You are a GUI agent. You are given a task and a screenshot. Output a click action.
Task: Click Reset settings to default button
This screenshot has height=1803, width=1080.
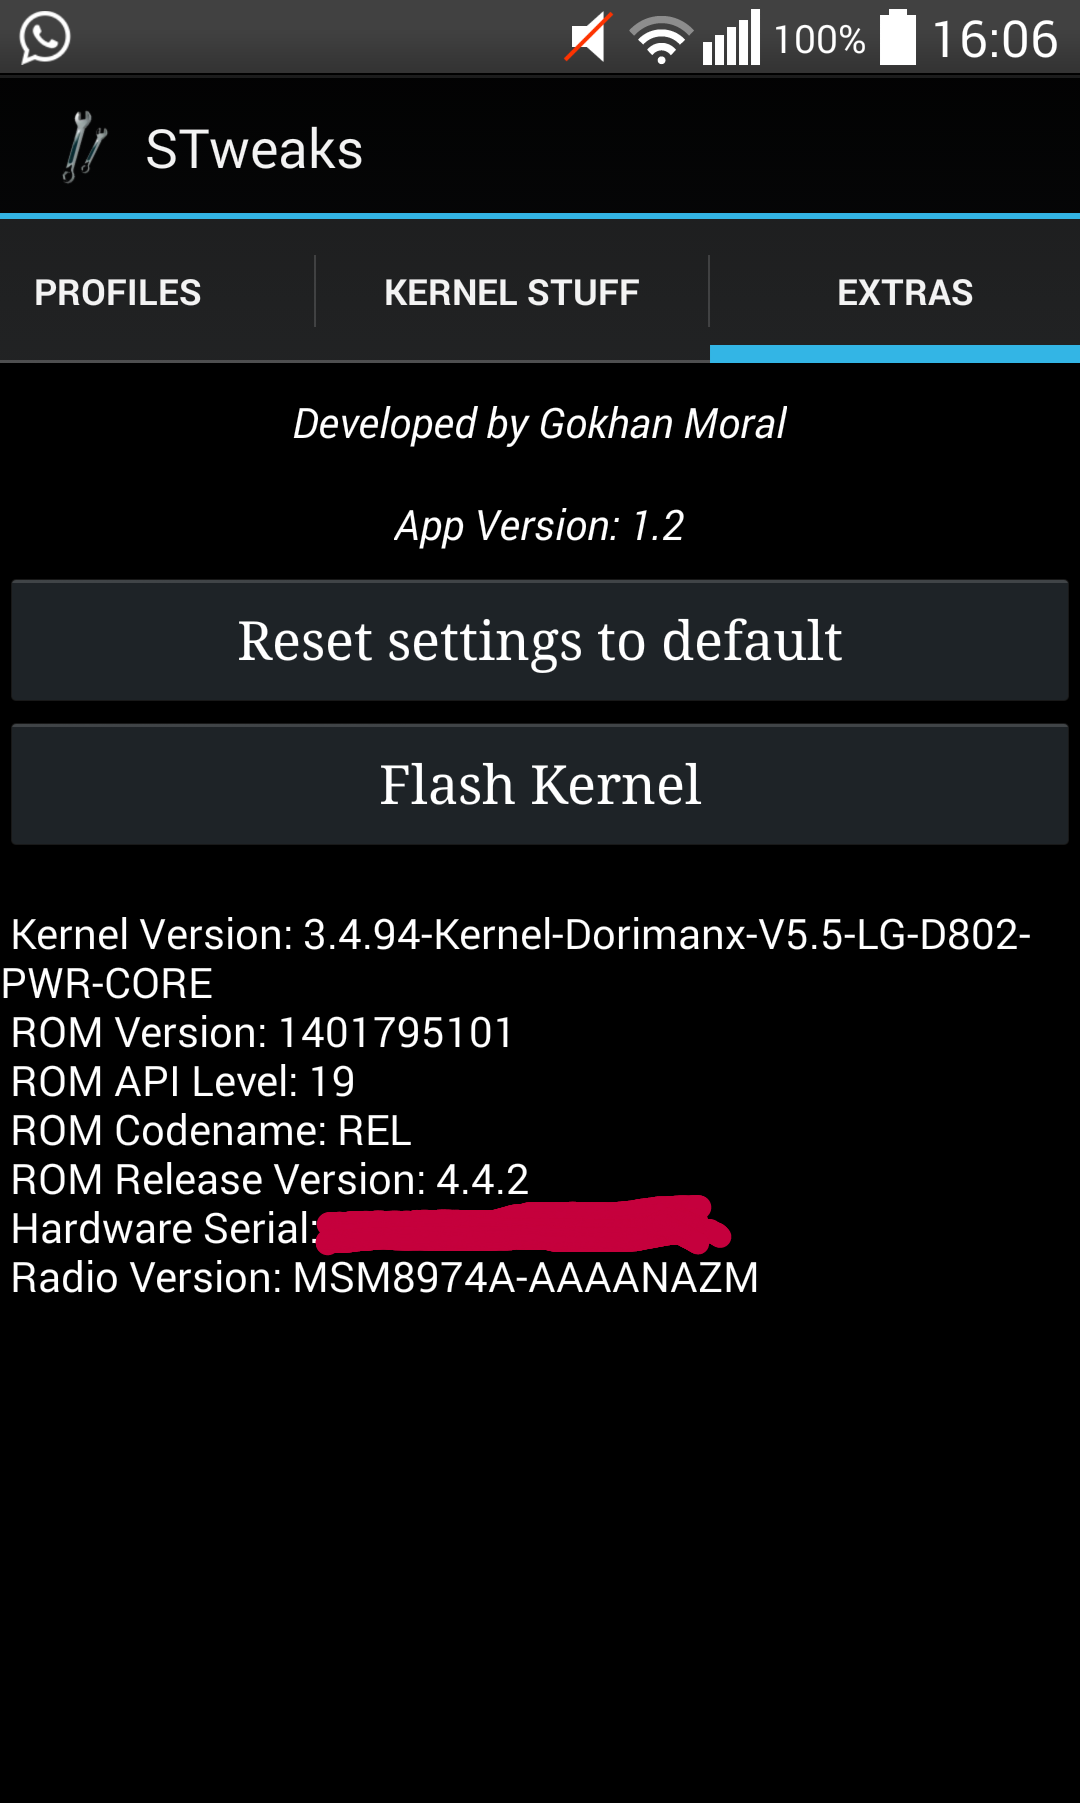540,640
